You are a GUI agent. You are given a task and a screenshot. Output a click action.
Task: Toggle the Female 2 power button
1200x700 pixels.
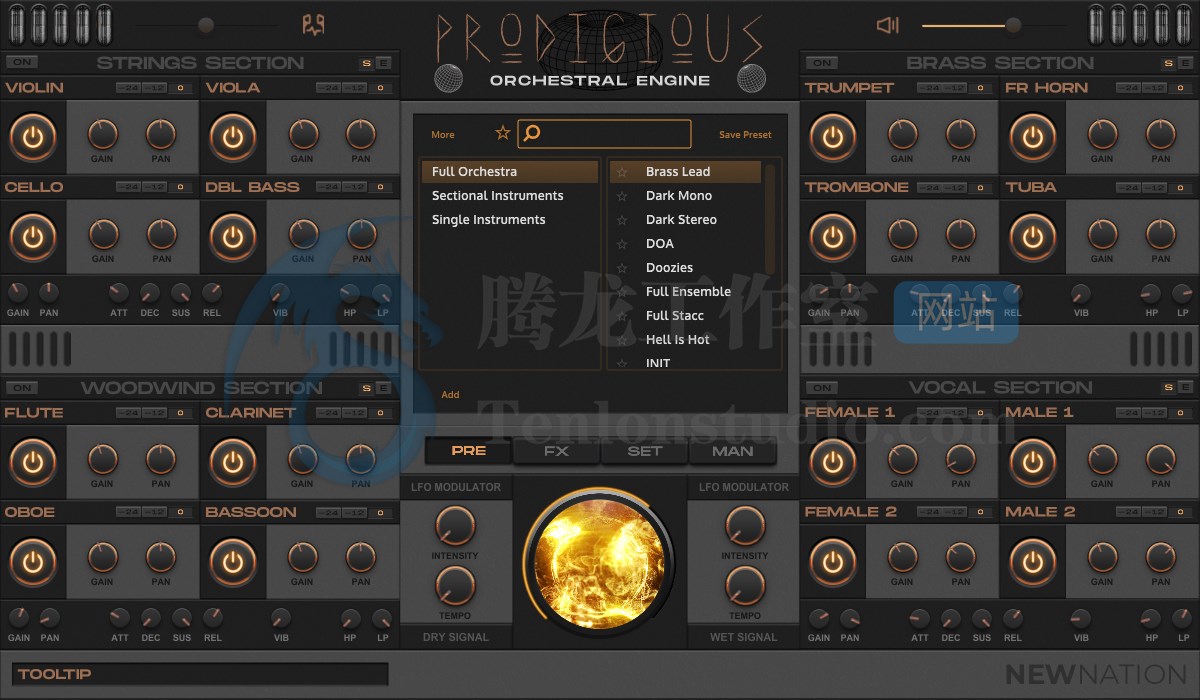[833, 562]
